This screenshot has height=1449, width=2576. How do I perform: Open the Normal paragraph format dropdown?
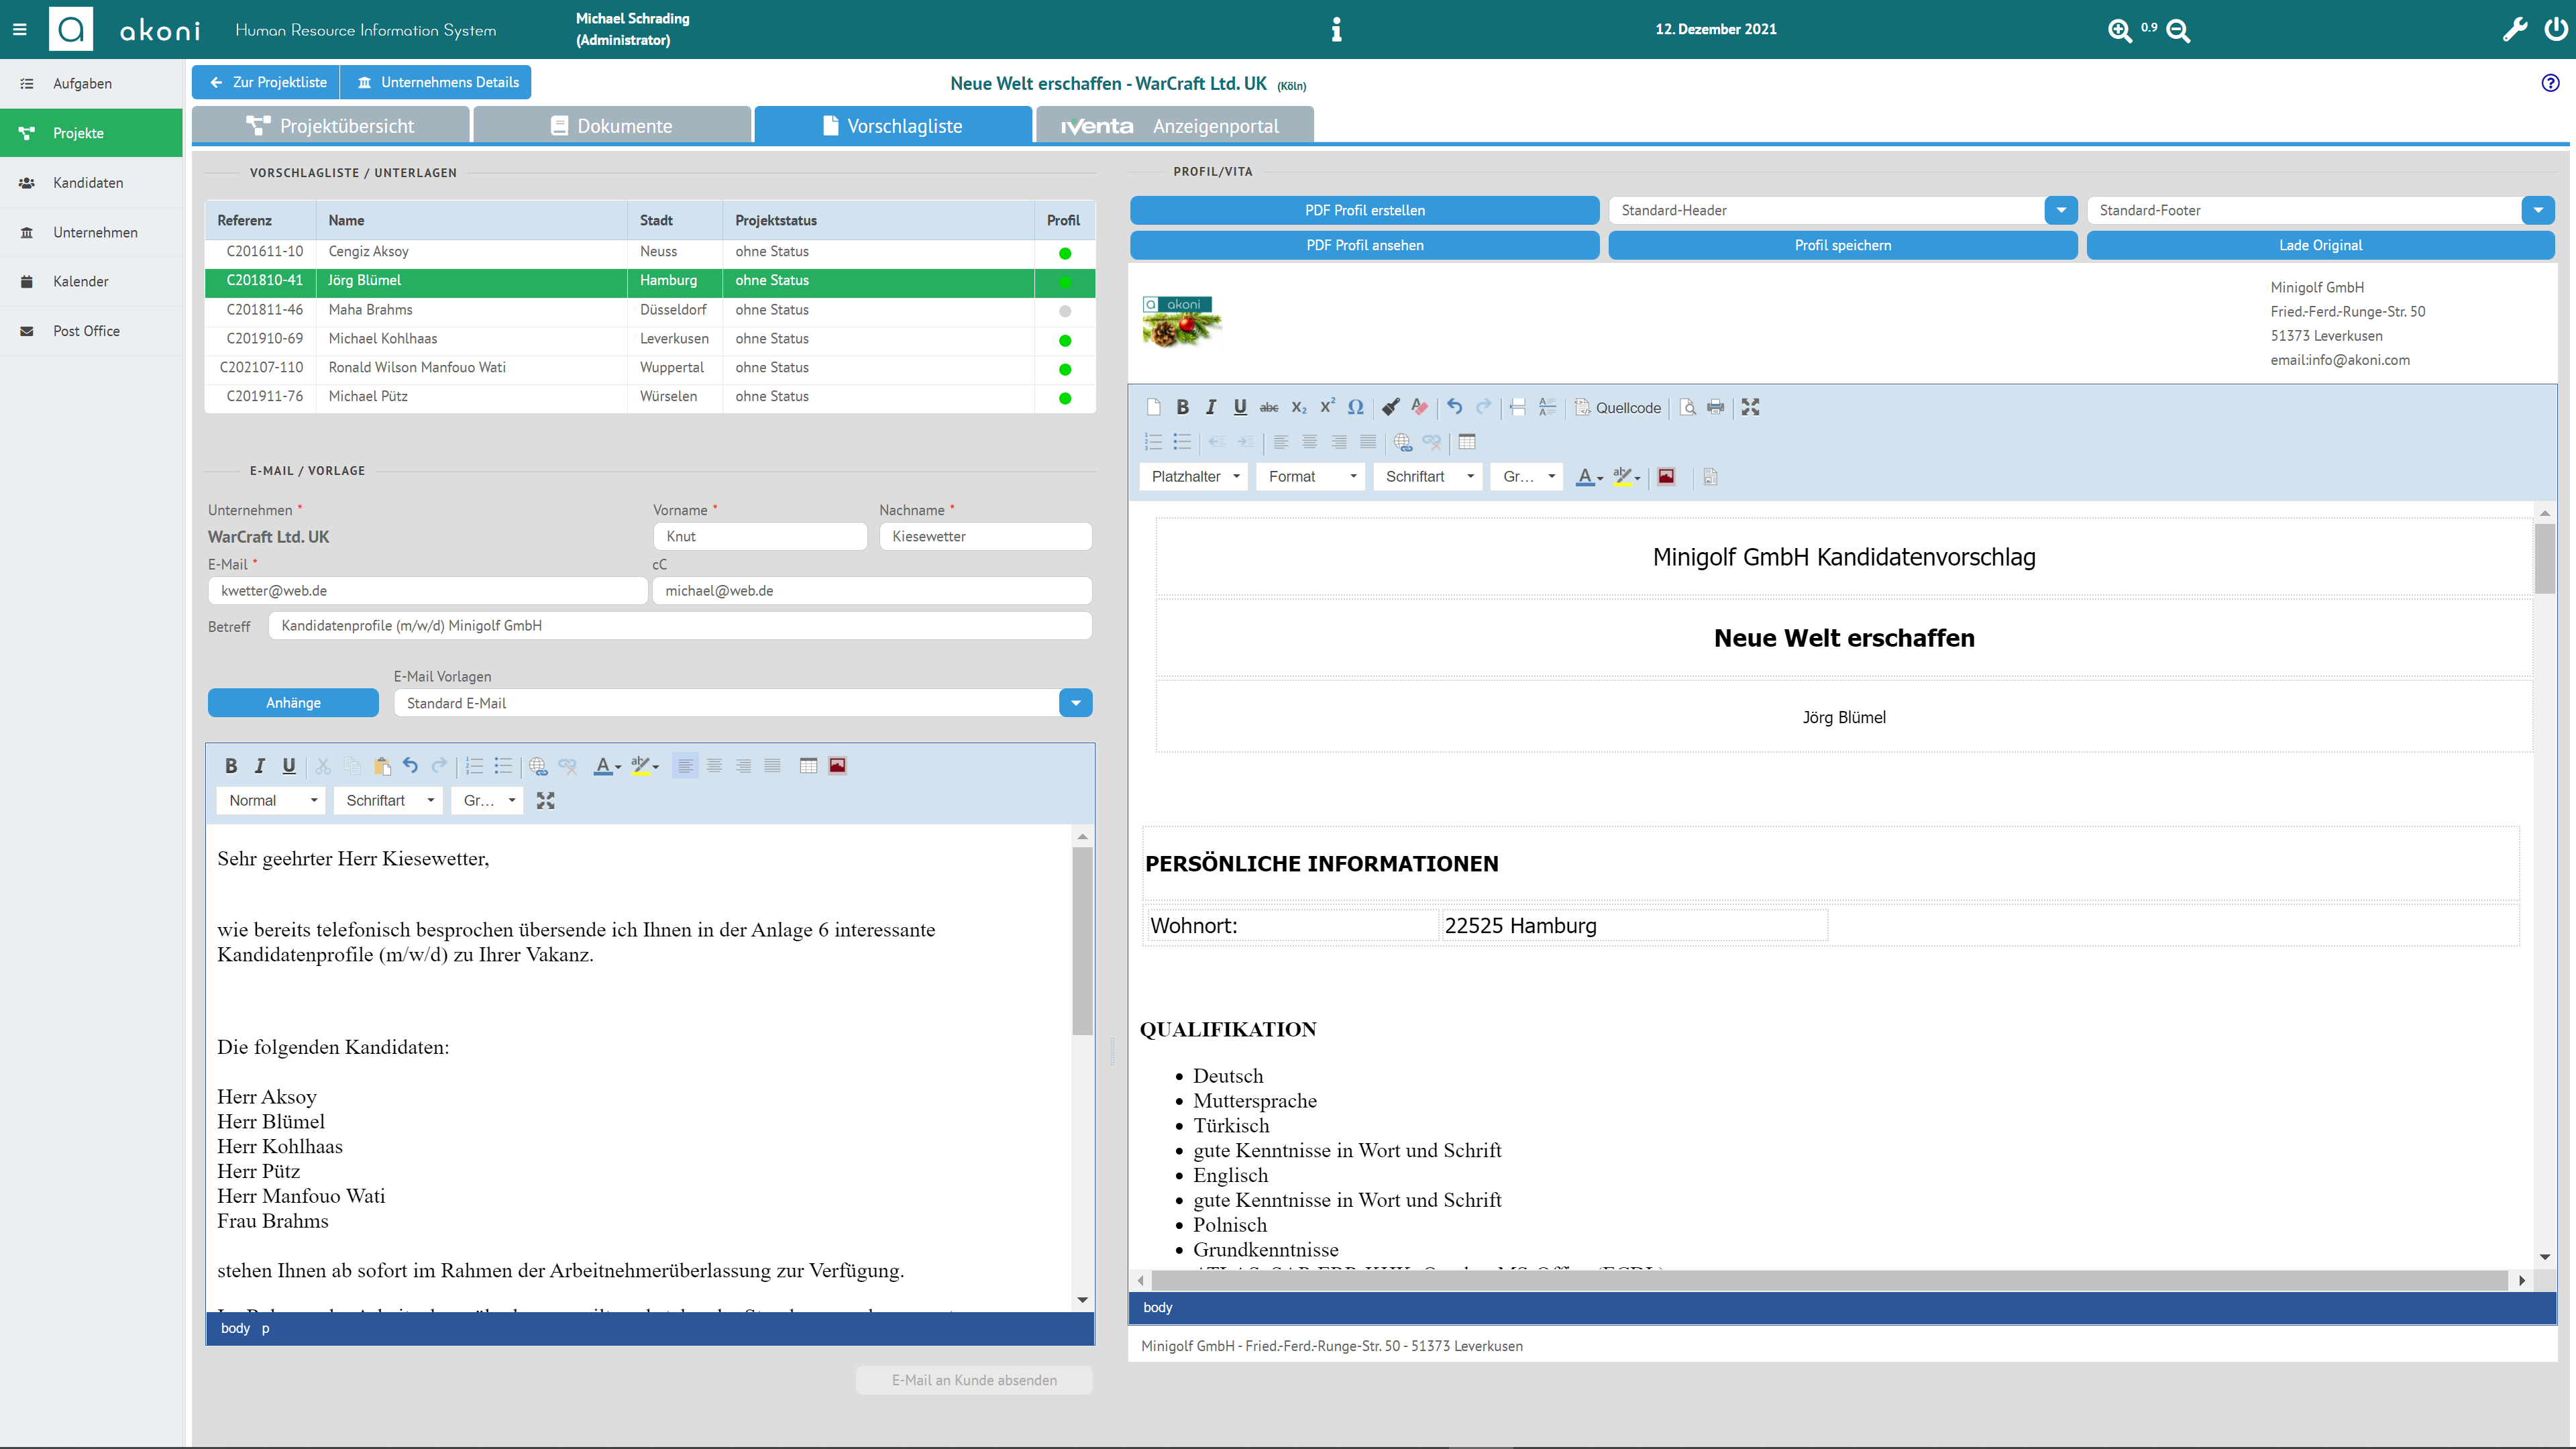271,800
